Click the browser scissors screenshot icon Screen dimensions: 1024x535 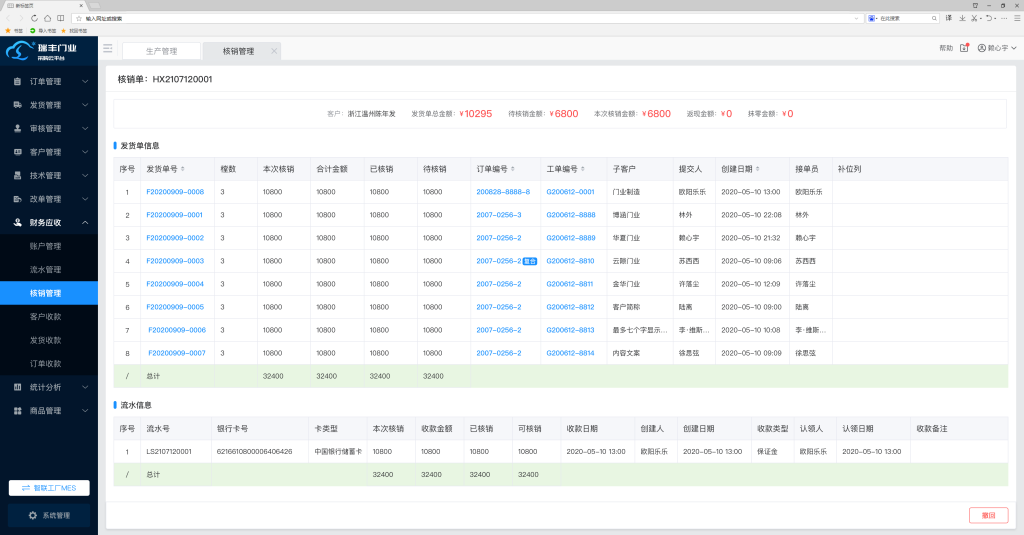pos(974,18)
